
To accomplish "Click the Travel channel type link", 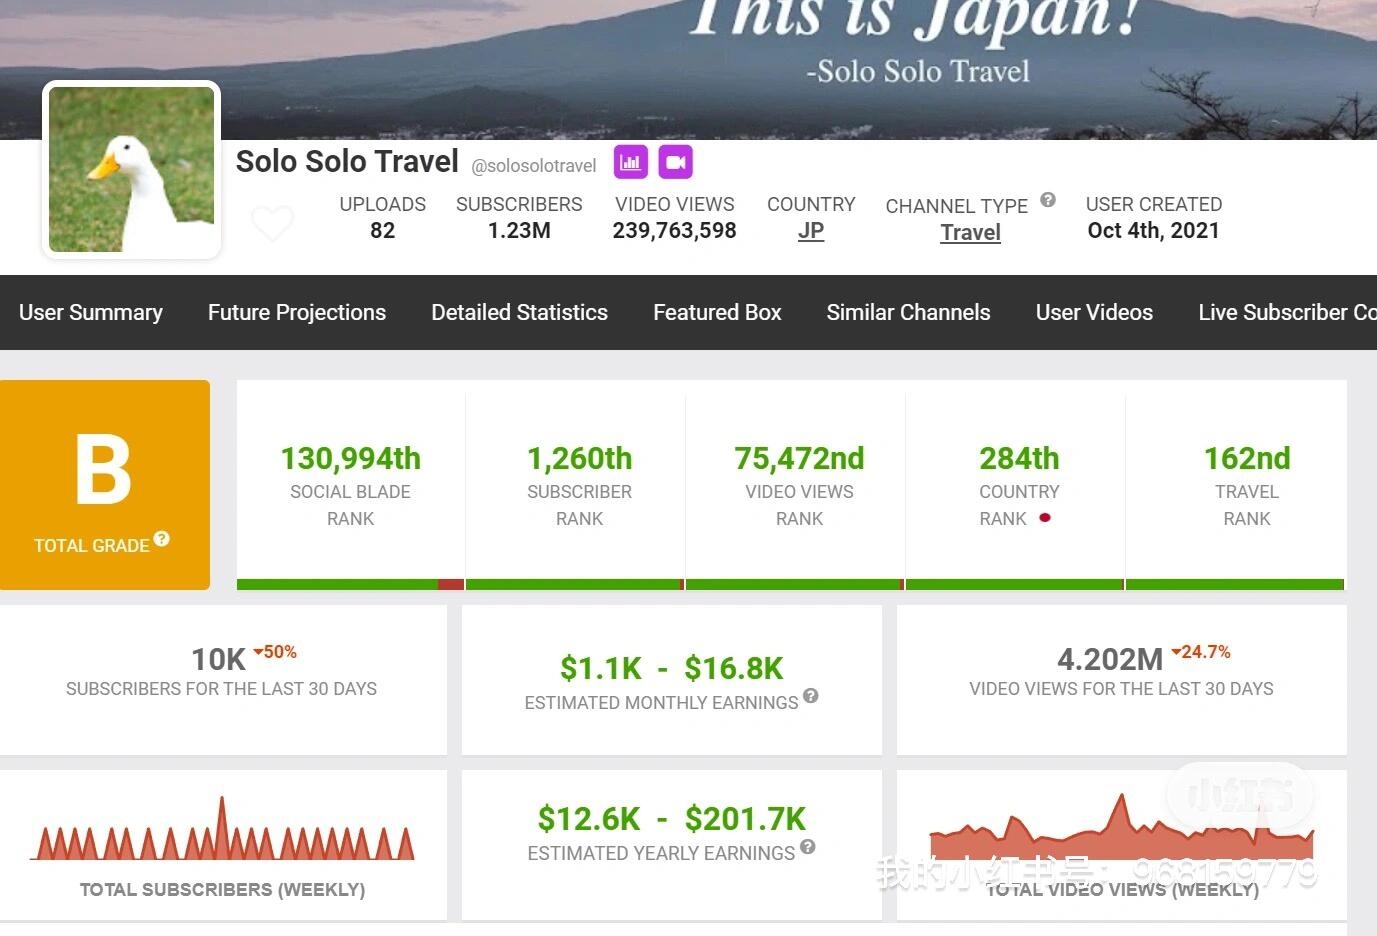I will [970, 232].
